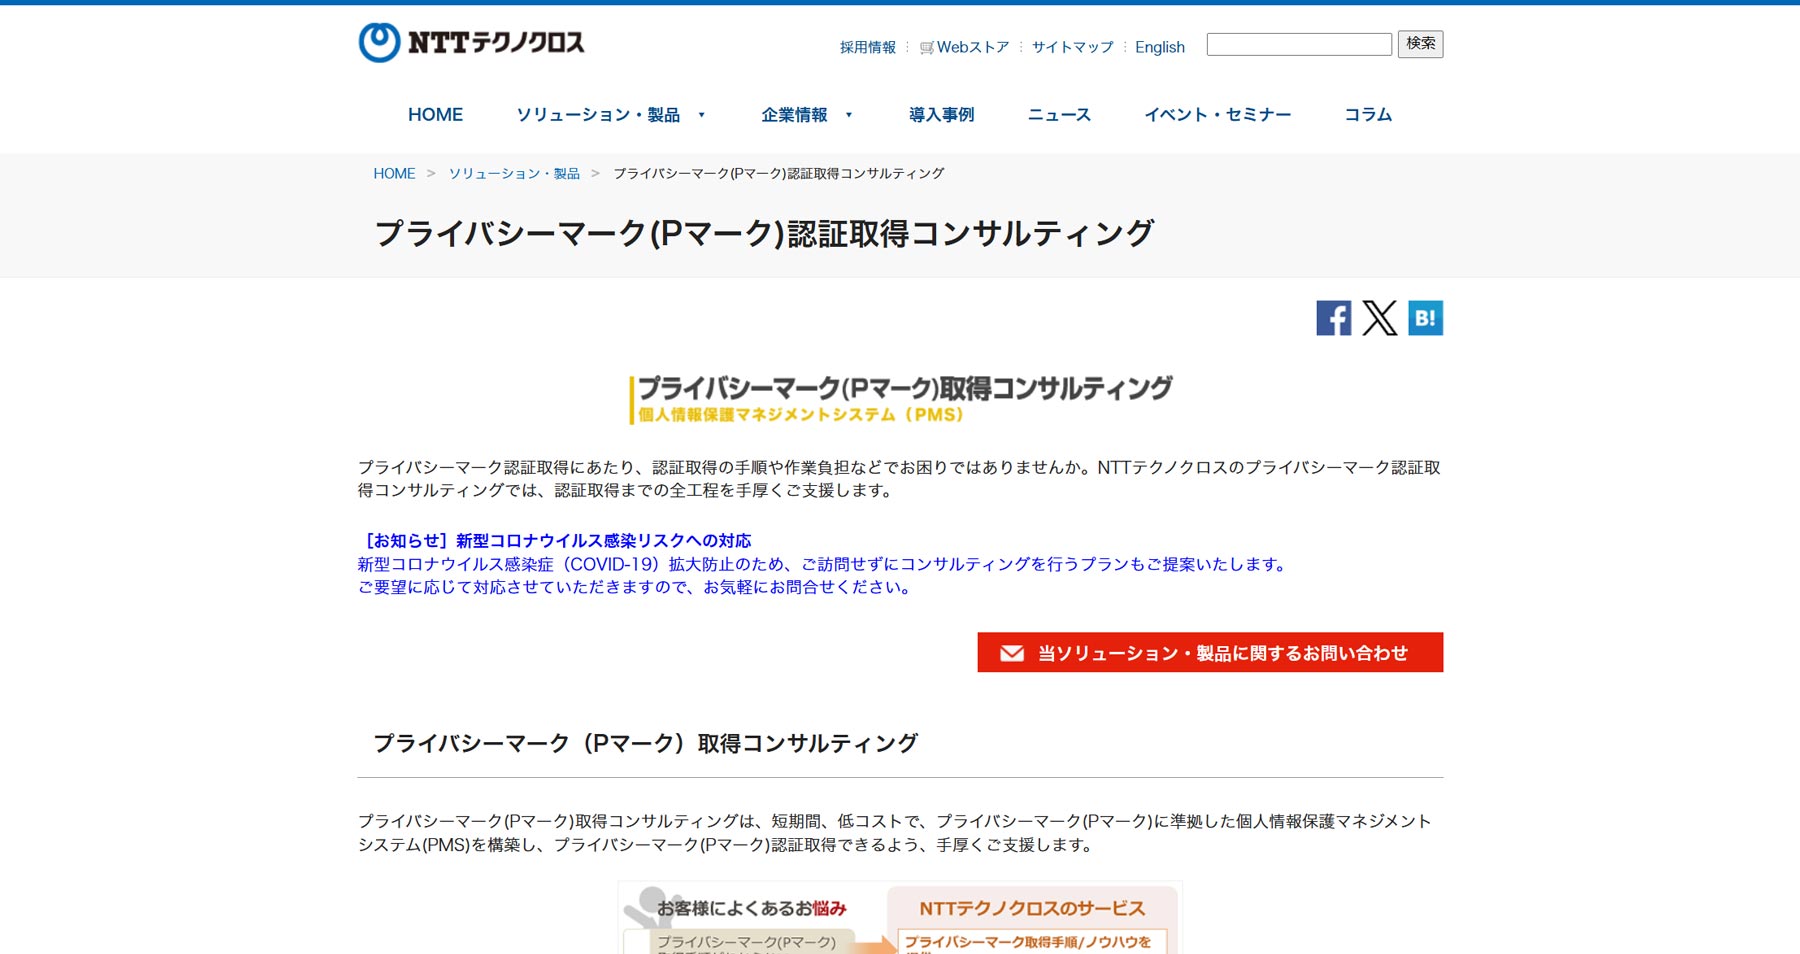Open the コラム menu item

(1368, 115)
